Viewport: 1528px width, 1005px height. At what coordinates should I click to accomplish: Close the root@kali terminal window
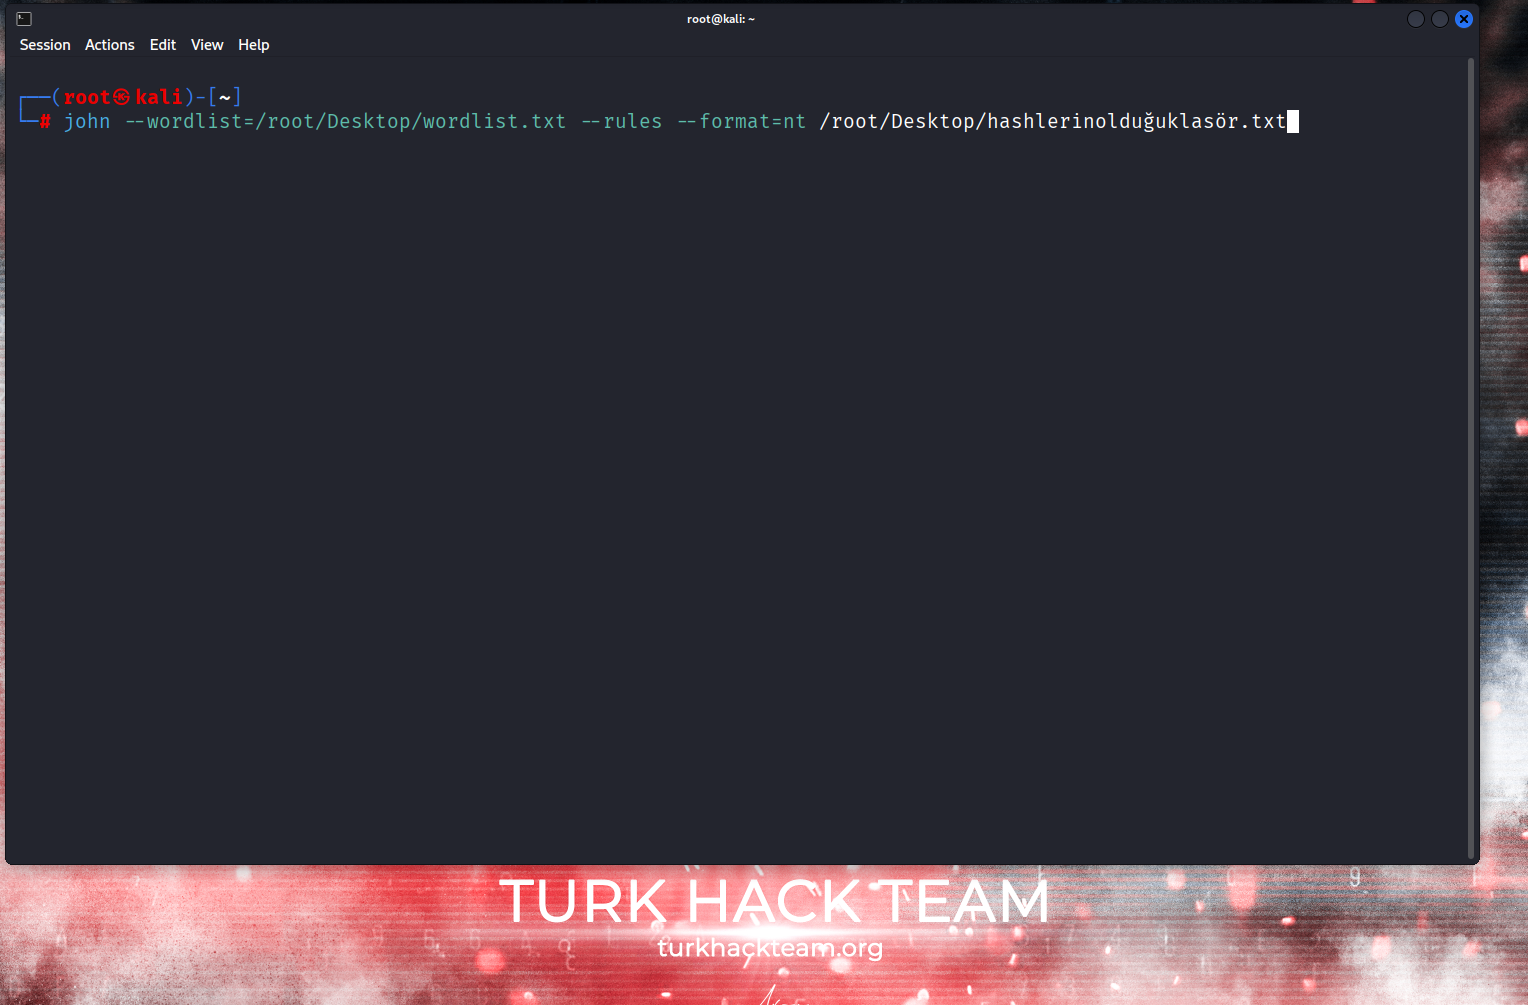coord(1464,19)
